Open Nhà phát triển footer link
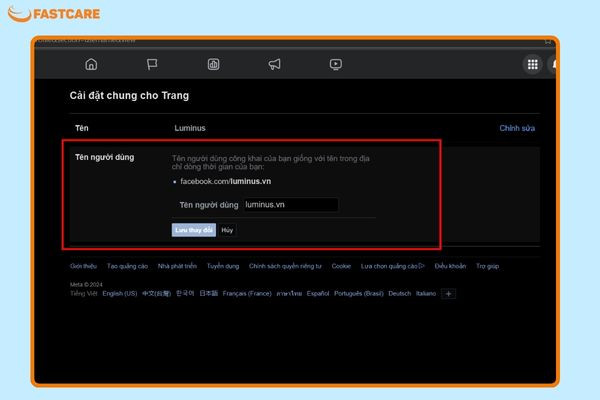600x400 pixels. [x=177, y=266]
